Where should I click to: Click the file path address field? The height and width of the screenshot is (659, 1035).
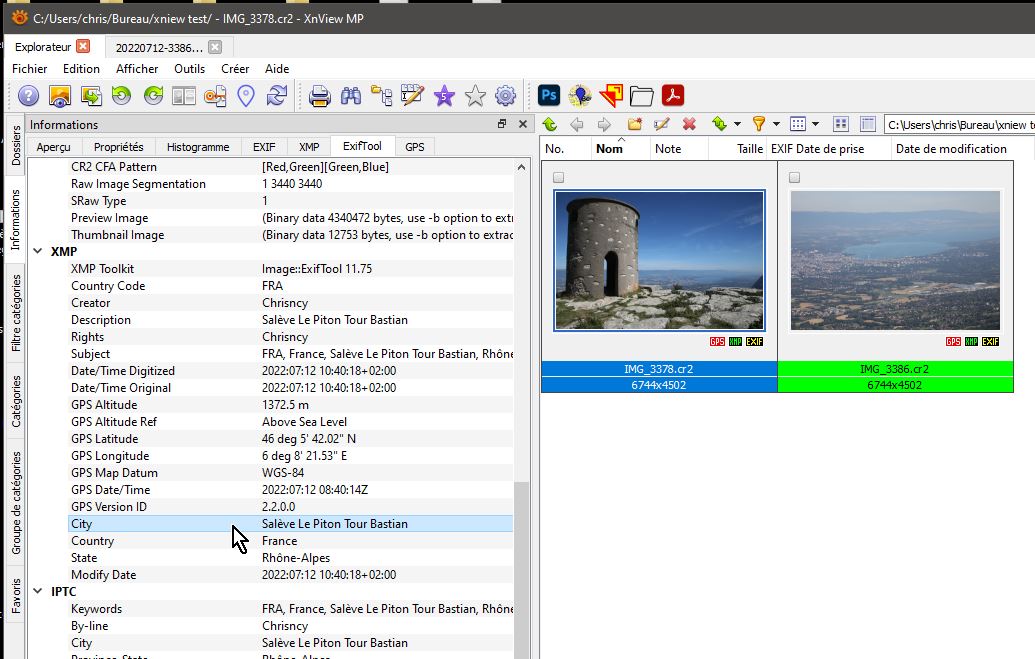coord(958,125)
